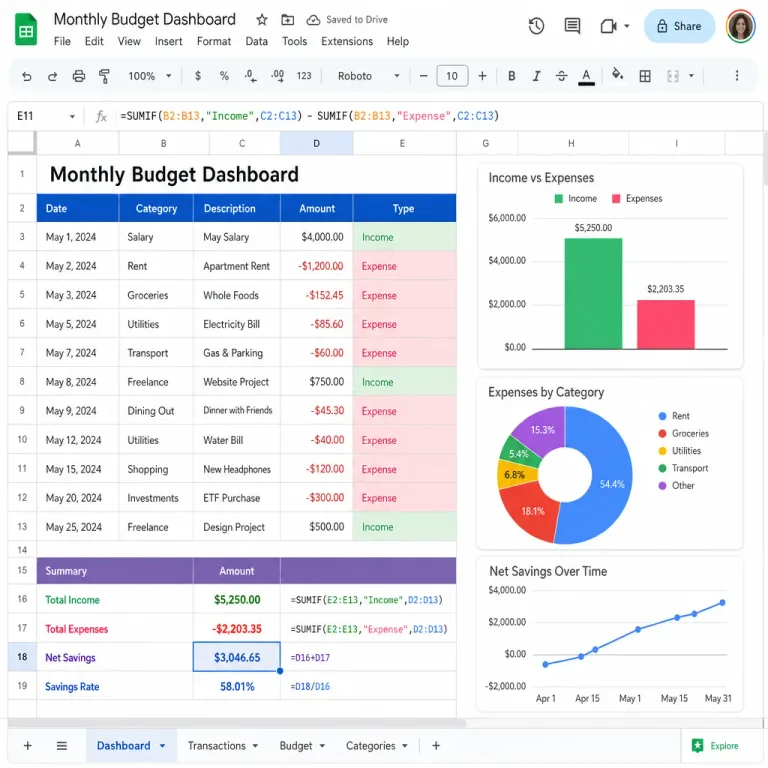Open Categories tab dropdown arrow

405,745
